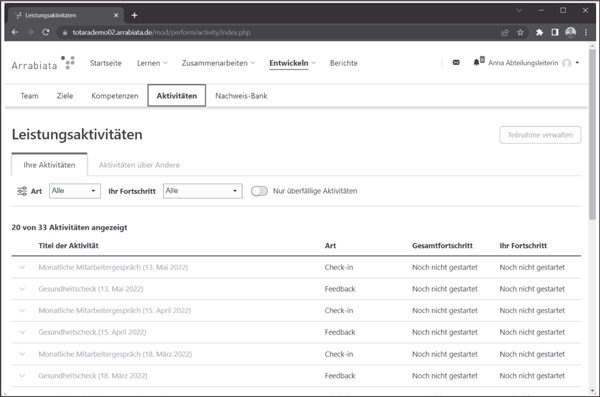Toggle Nur überfällige Aktivitäten switch
600x397 pixels.
[x=259, y=191]
